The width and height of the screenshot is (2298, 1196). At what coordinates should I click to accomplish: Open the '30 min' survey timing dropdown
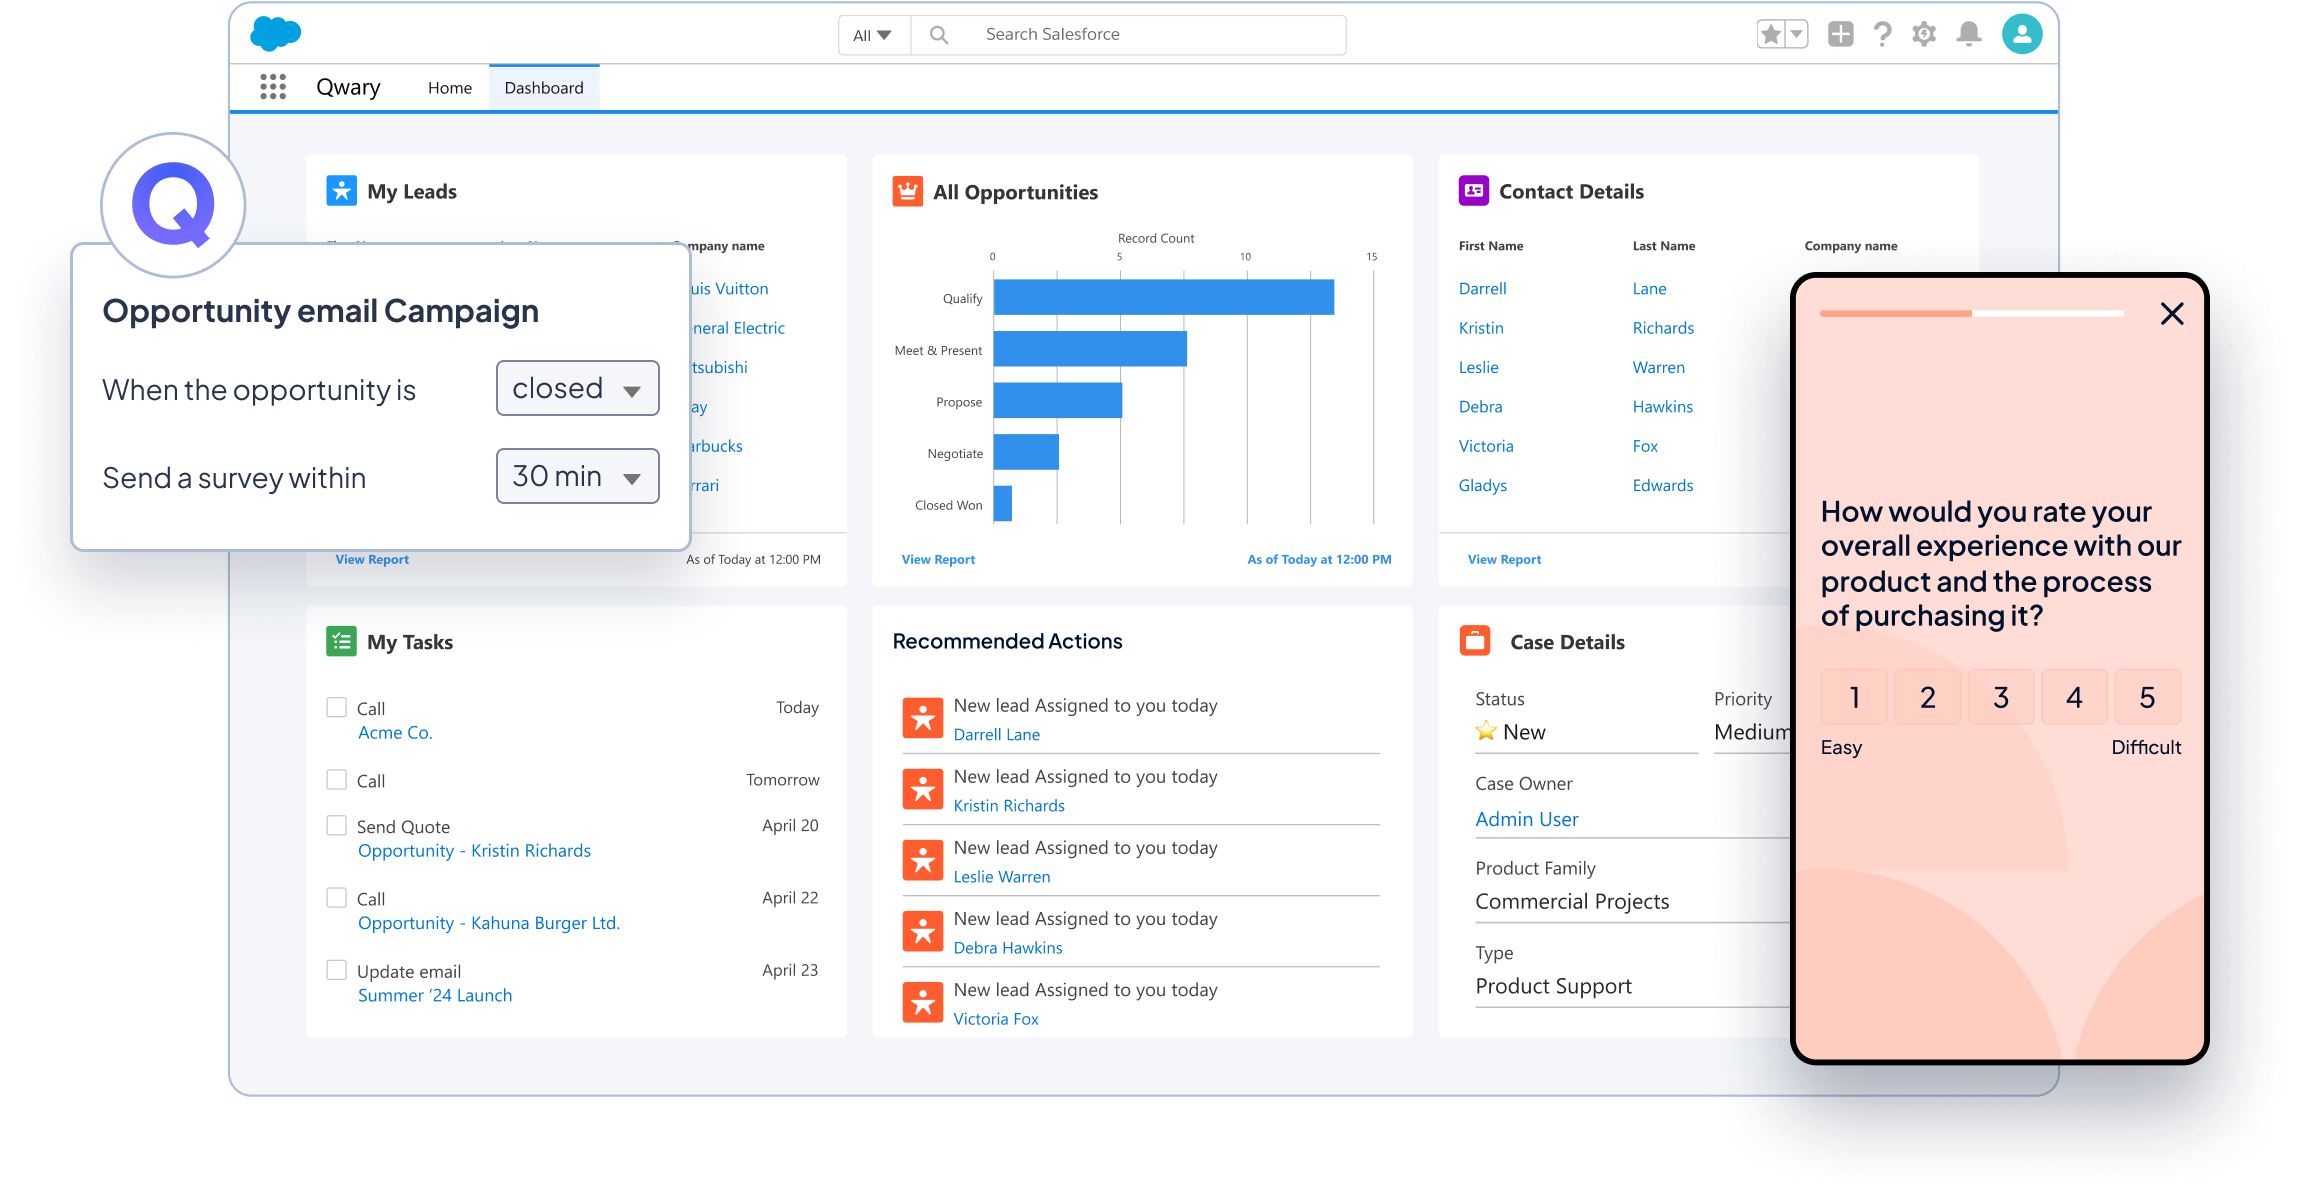[577, 476]
